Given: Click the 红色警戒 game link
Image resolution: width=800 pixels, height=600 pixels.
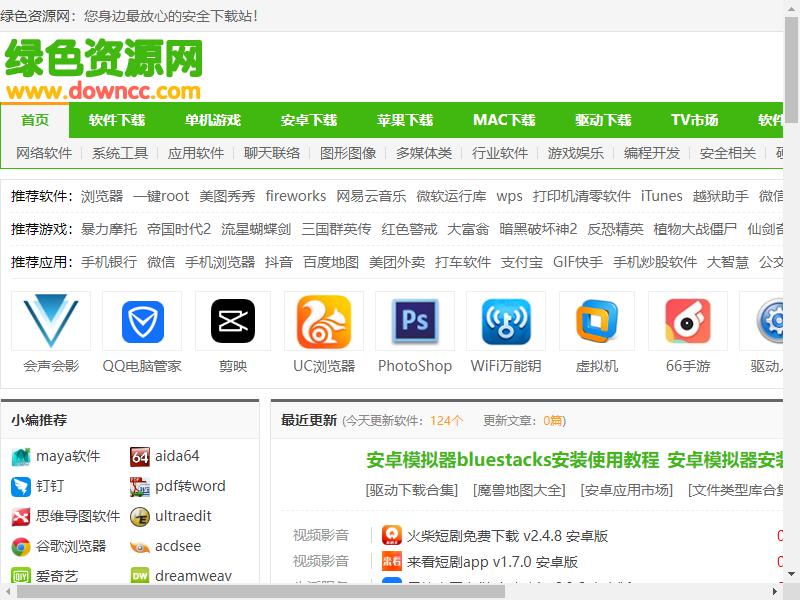Looking at the screenshot, I should coord(409,229).
